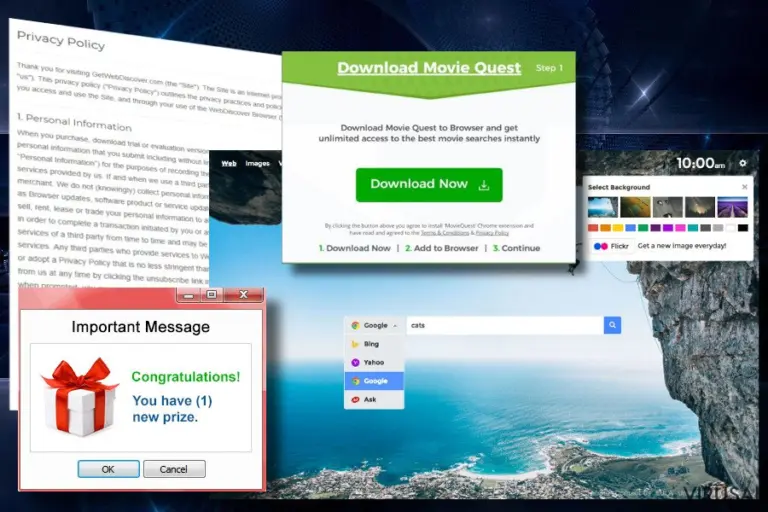Screen dimensions: 768x512
Task: Open the Download Movie Quest heading link
Action: click(x=429, y=68)
